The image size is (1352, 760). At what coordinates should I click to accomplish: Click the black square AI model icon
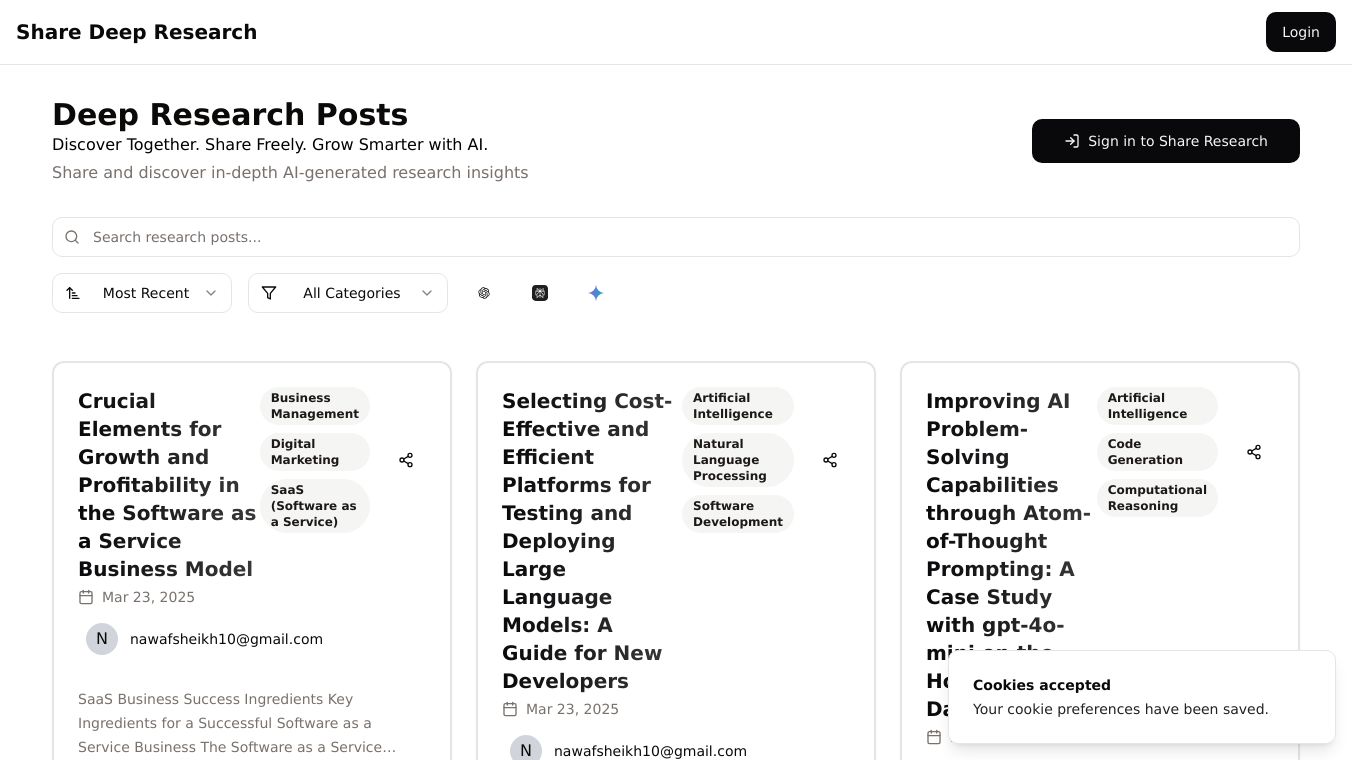[540, 293]
